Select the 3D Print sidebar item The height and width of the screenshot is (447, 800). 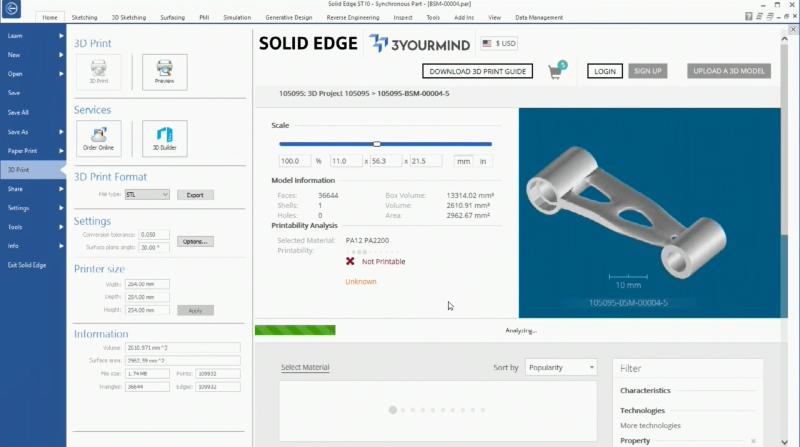33,169
